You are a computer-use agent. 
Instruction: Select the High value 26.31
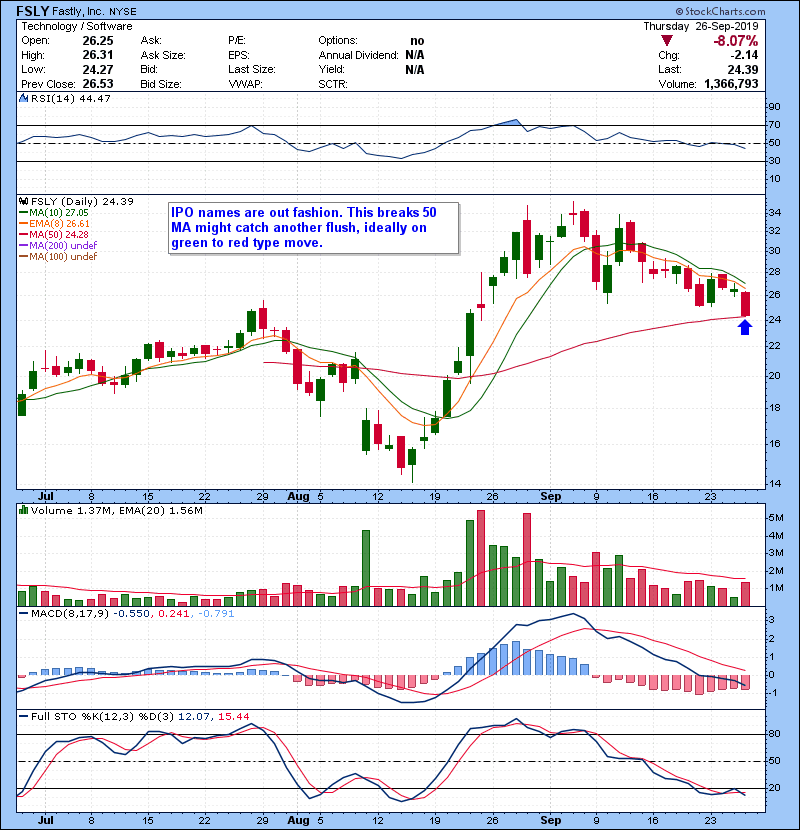[x=98, y=55]
